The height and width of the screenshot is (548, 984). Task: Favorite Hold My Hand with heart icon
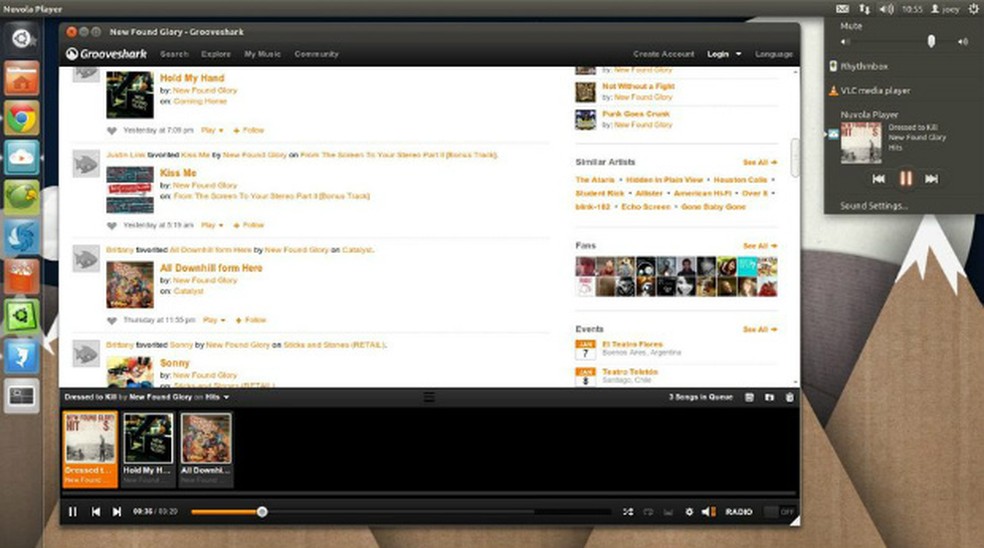[112, 131]
